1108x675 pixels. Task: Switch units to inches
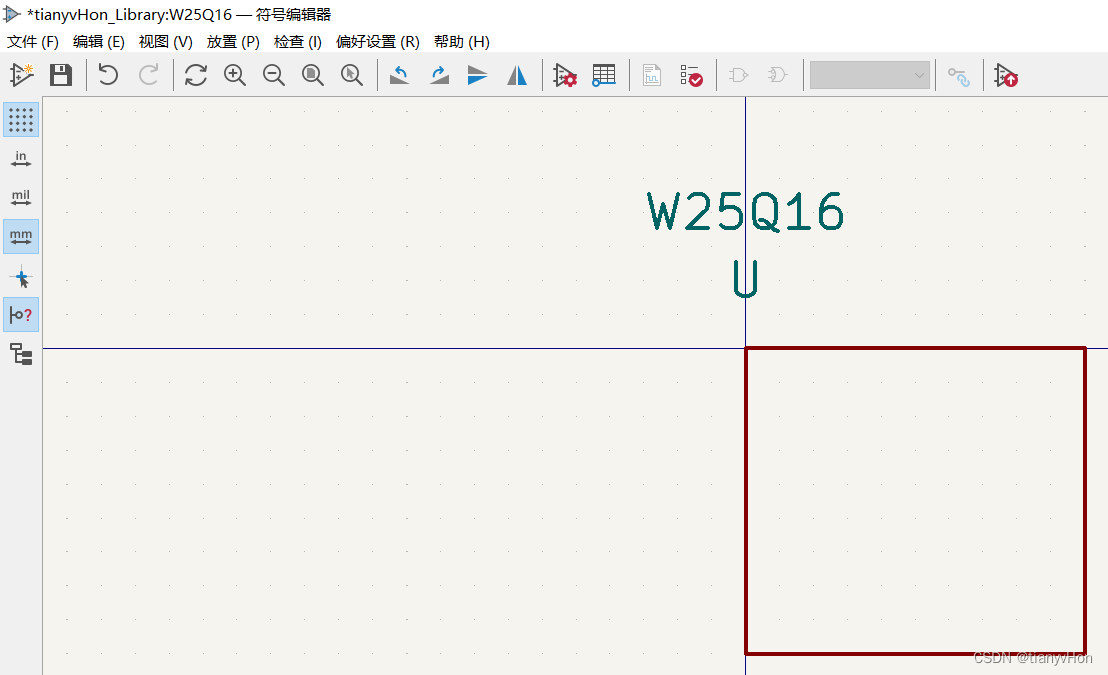21,159
